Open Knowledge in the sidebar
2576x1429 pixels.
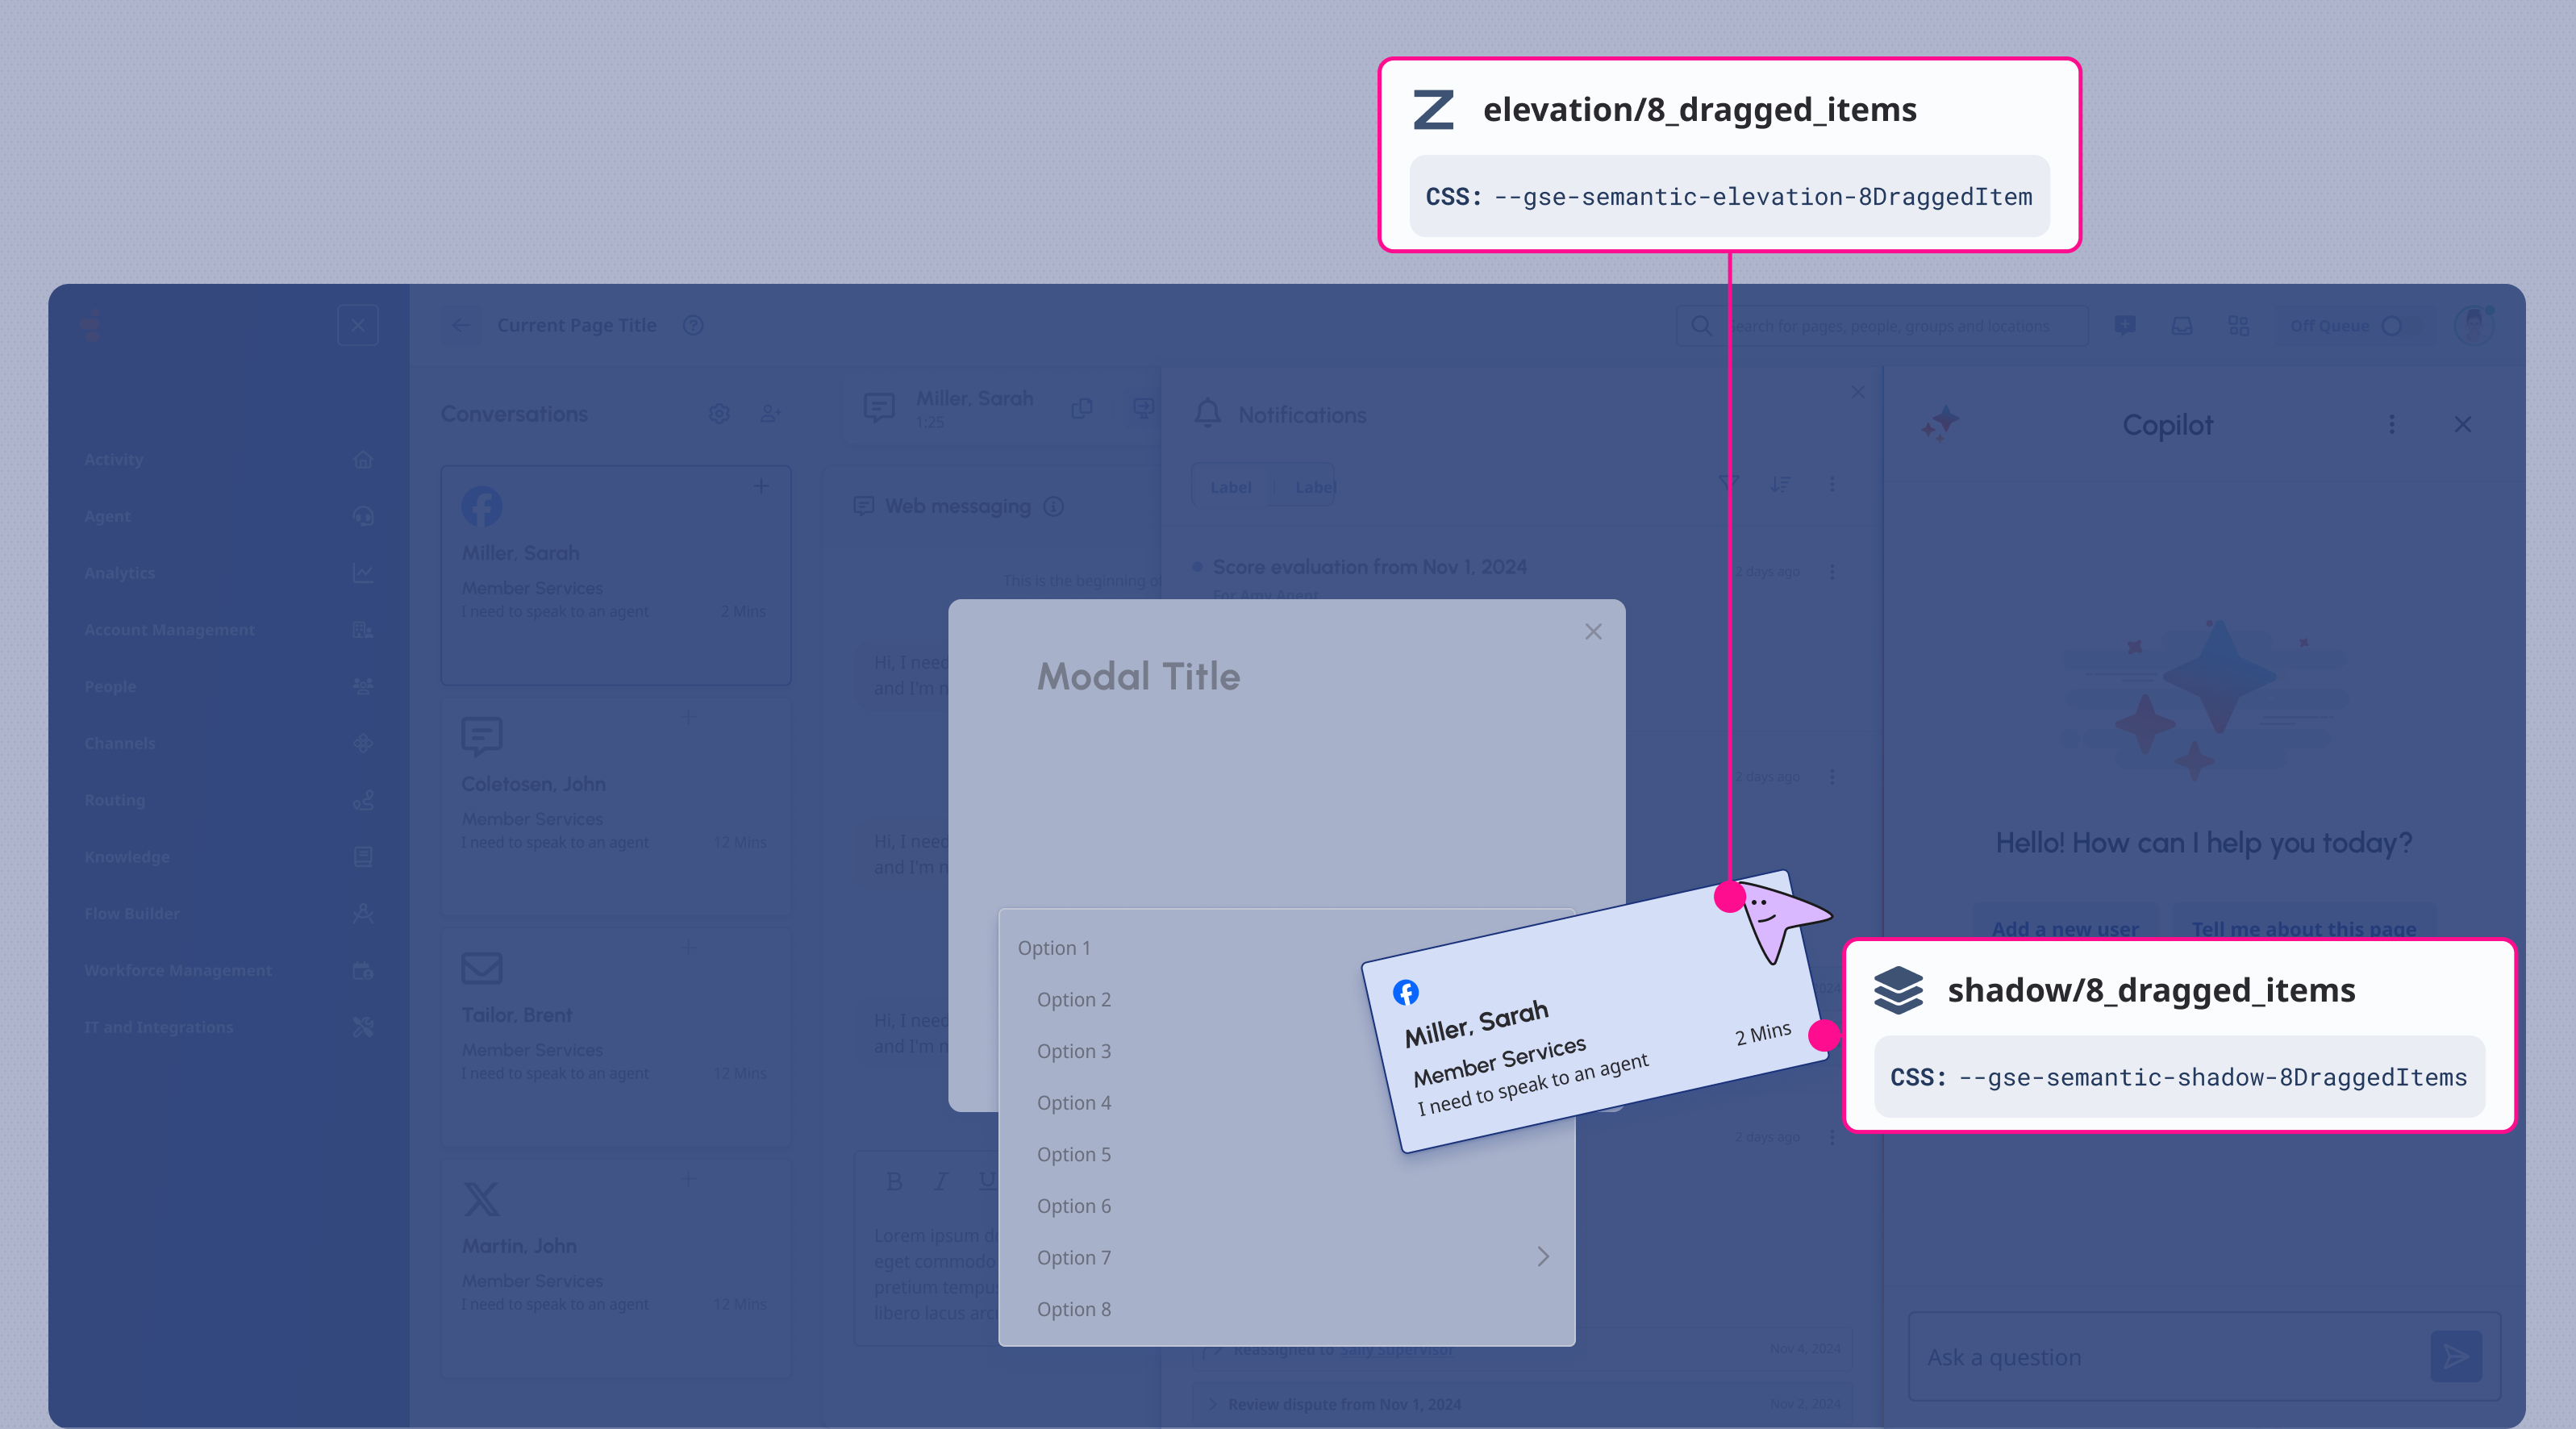[229, 857]
